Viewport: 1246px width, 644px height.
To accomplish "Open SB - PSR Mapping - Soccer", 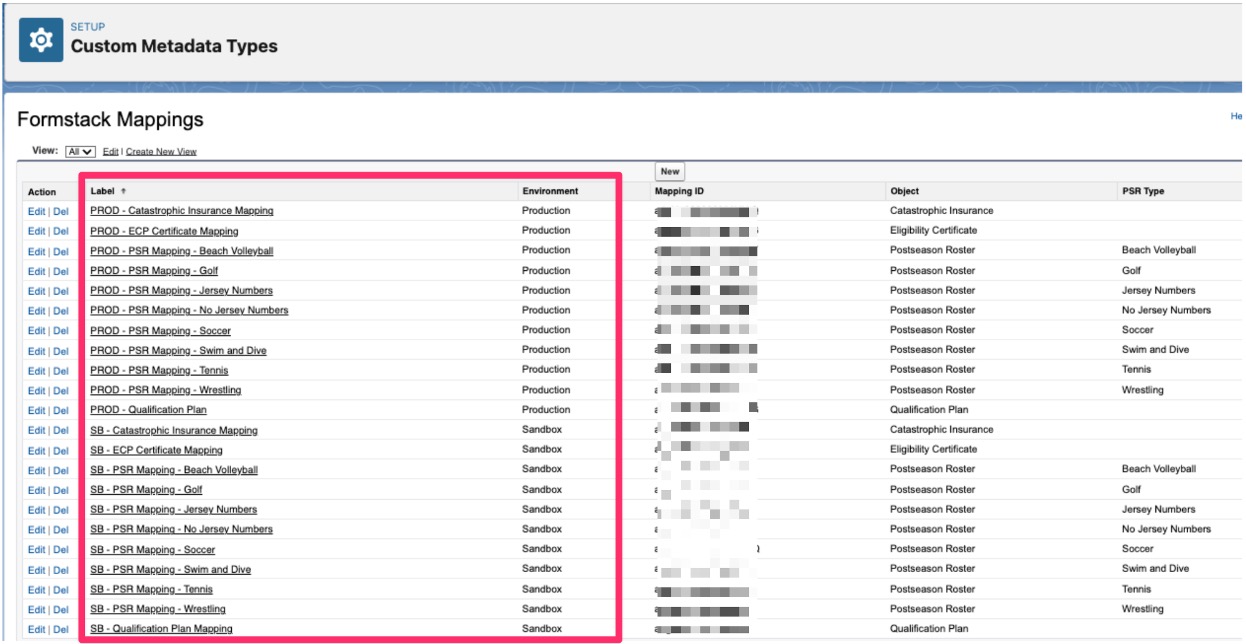I will (x=152, y=549).
